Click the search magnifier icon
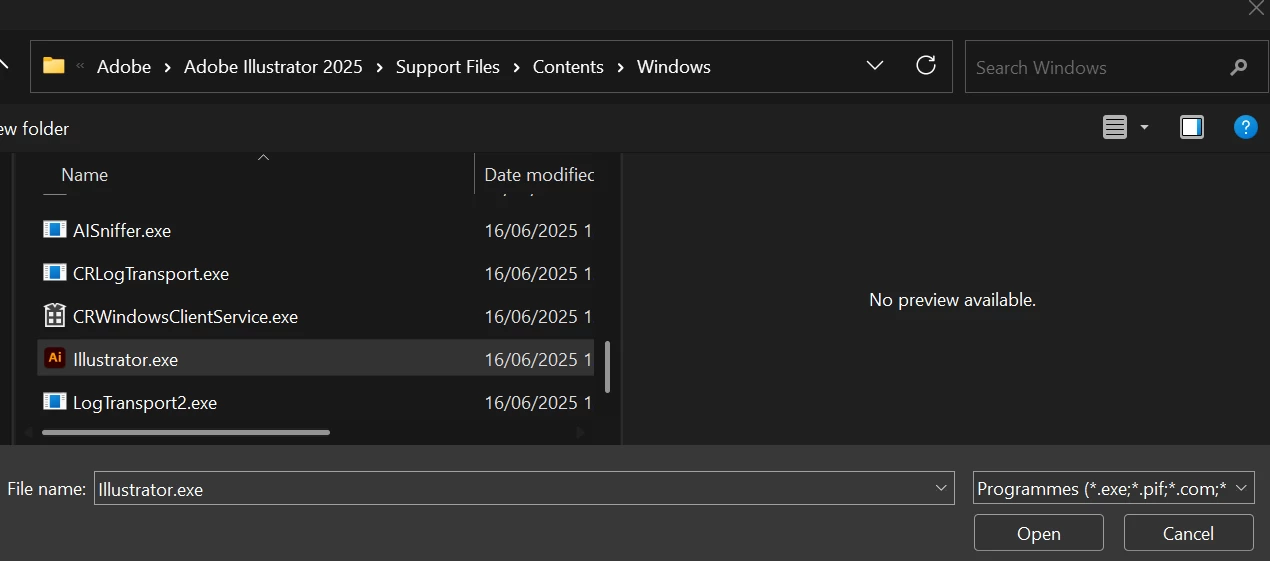The width and height of the screenshot is (1270, 561). coord(1239,67)
